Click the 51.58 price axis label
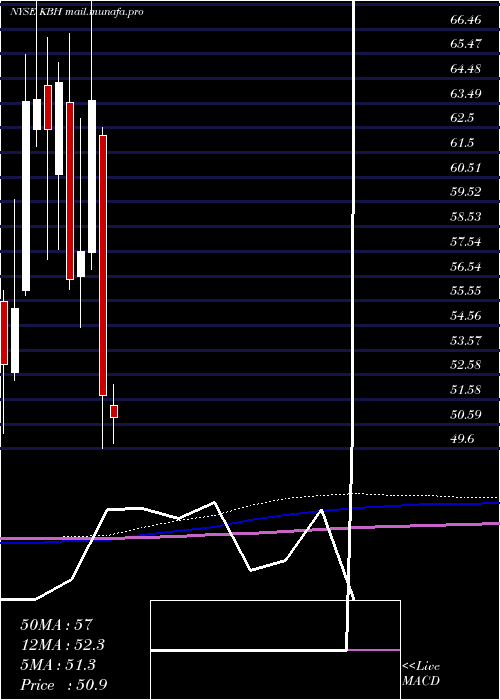Viewport: 500px width, 700px height. click(x=466, y=390)
